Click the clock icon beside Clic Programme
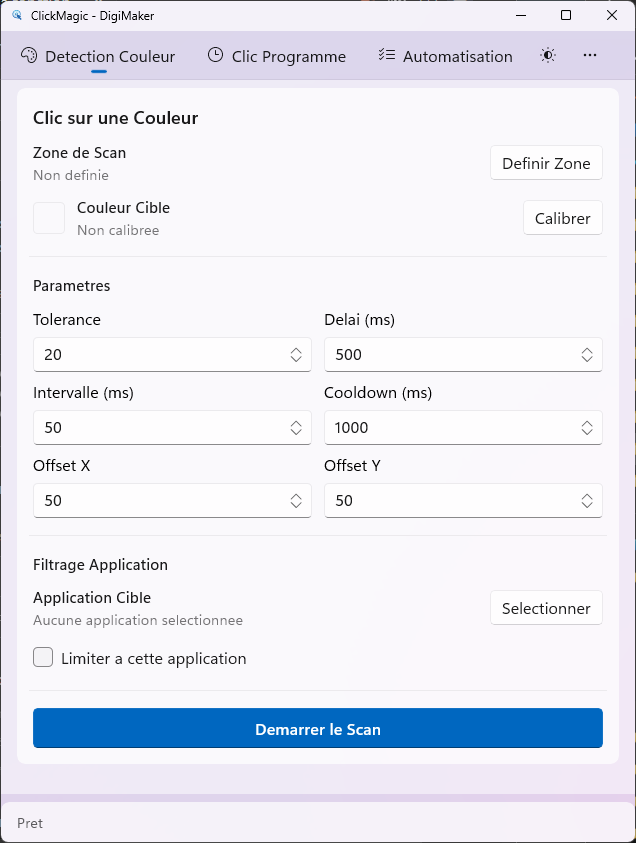Image resolution: width=636 pixels, height=843 pixels. pos(216,57)
